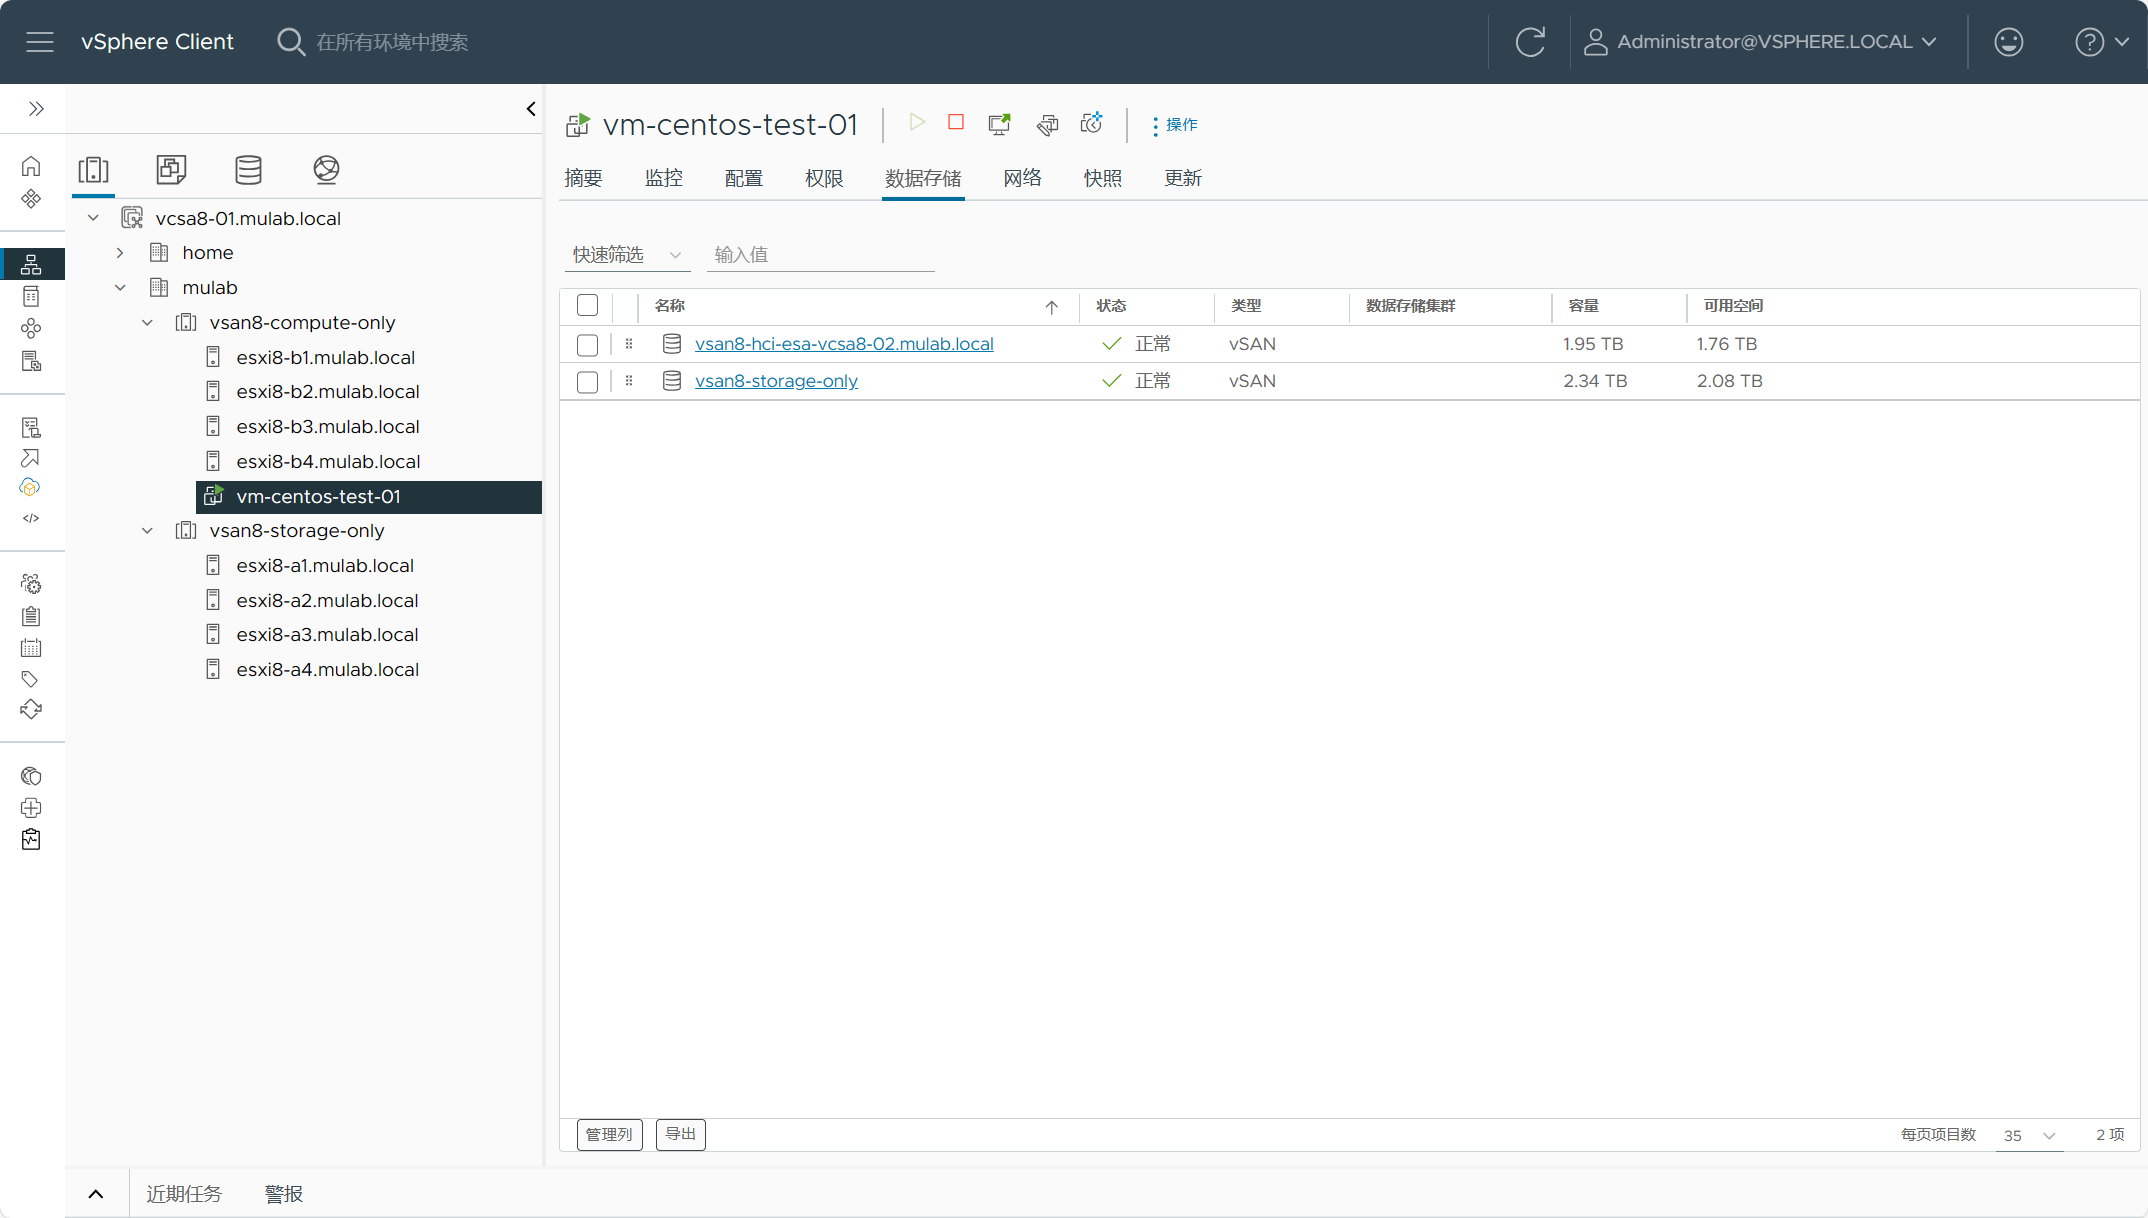The height and width of the screenshot is (1218, 2148).
Task: Switch to the 更新 tab
Action: click(1183, 178)
